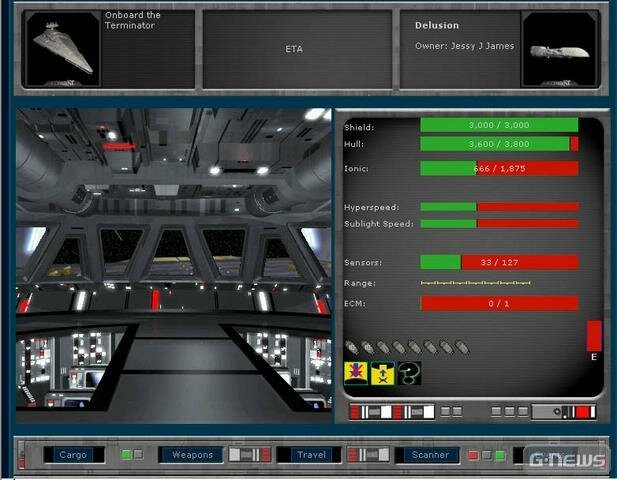Select the fifth passenger capsule icon
The height and width of the screenshot is (480, 617).
coord(415,347)
